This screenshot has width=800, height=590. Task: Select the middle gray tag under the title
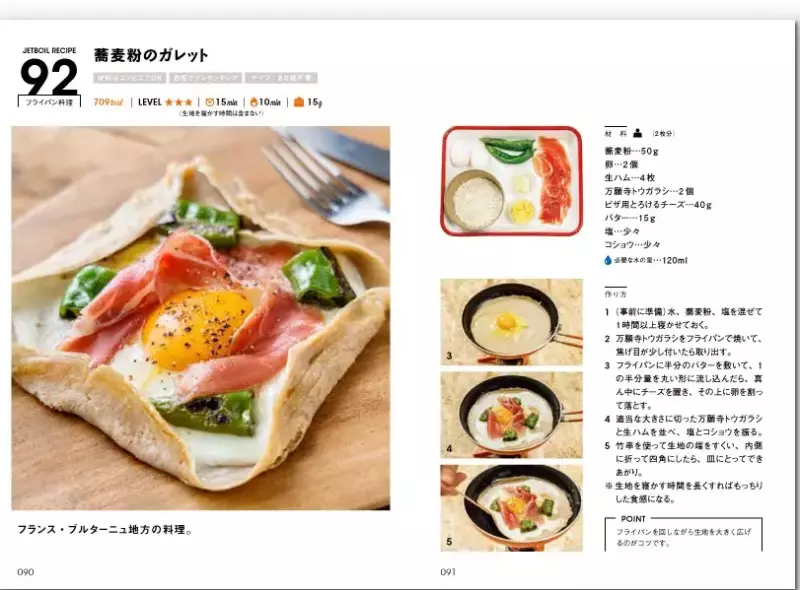205,78
